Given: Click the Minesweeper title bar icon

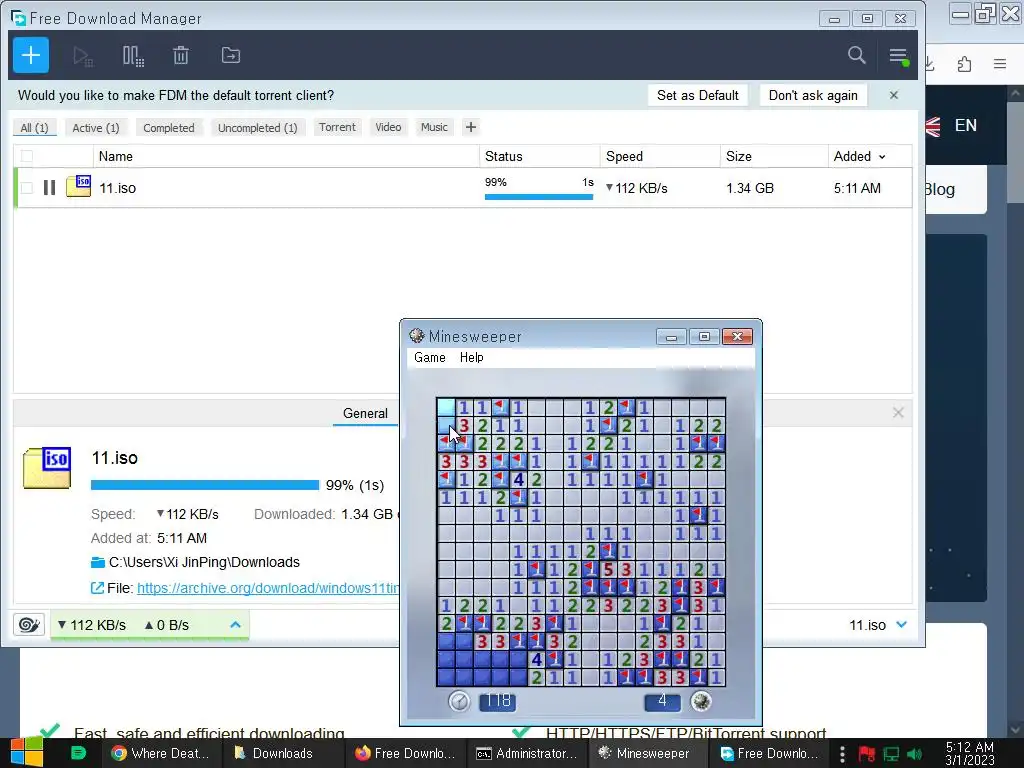Looking at the screenshot, I should tap(417, 336).
